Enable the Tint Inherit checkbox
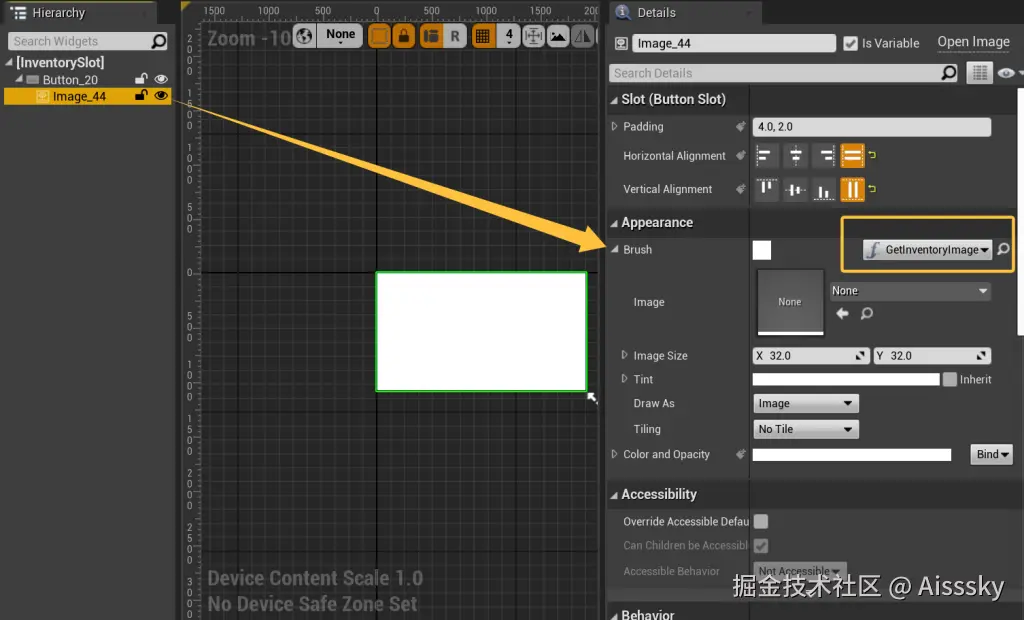1024x620 pixels. (950, 379)
